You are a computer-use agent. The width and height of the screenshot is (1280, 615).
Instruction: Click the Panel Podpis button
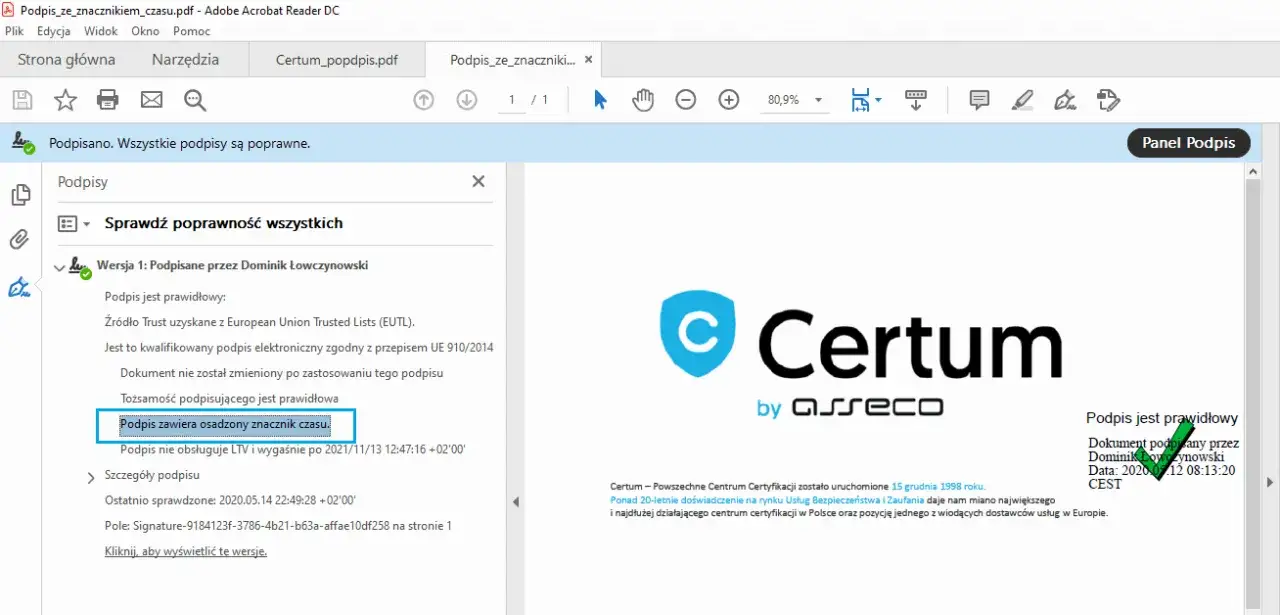click(x=1188, y=143)
